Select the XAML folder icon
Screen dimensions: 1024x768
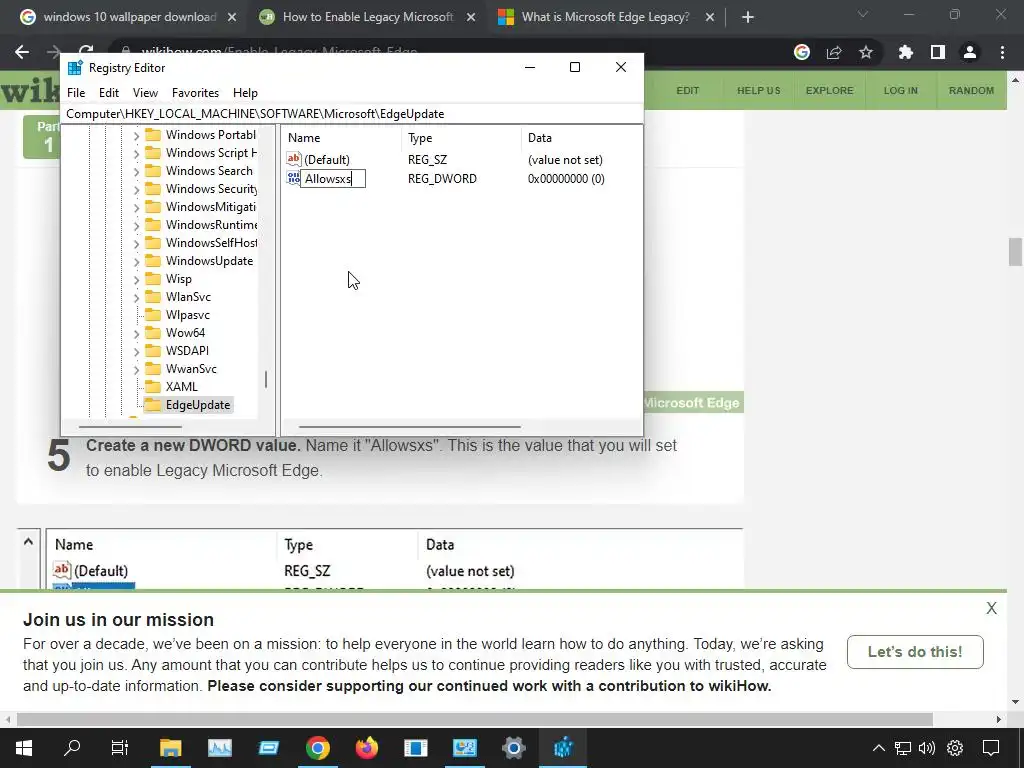click(153, 387)
